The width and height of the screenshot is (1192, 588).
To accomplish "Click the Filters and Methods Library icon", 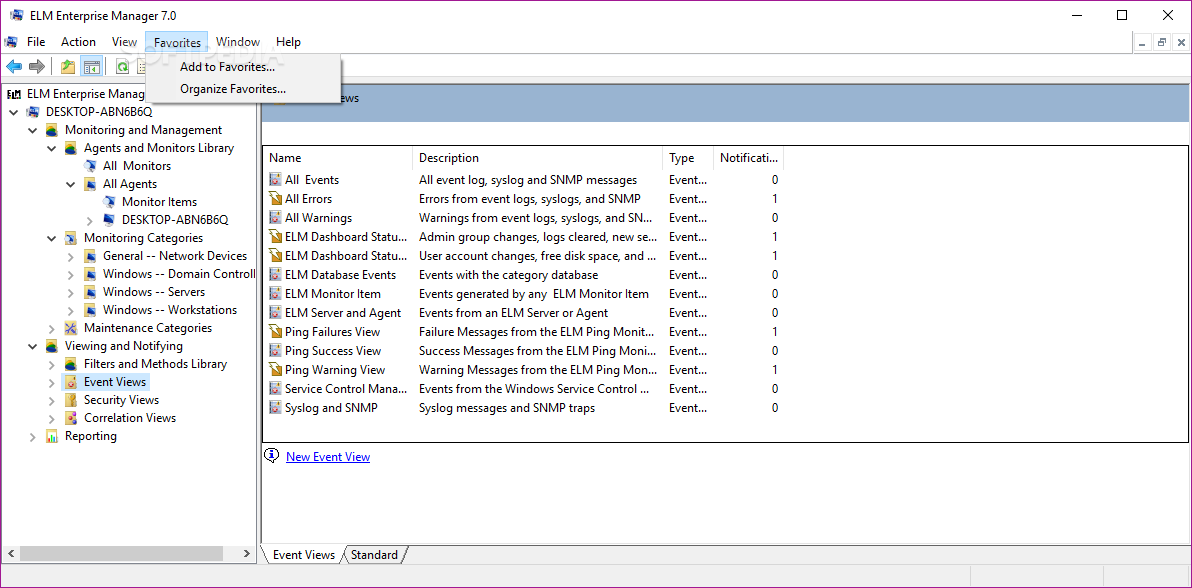I will [x=71, y=364].
